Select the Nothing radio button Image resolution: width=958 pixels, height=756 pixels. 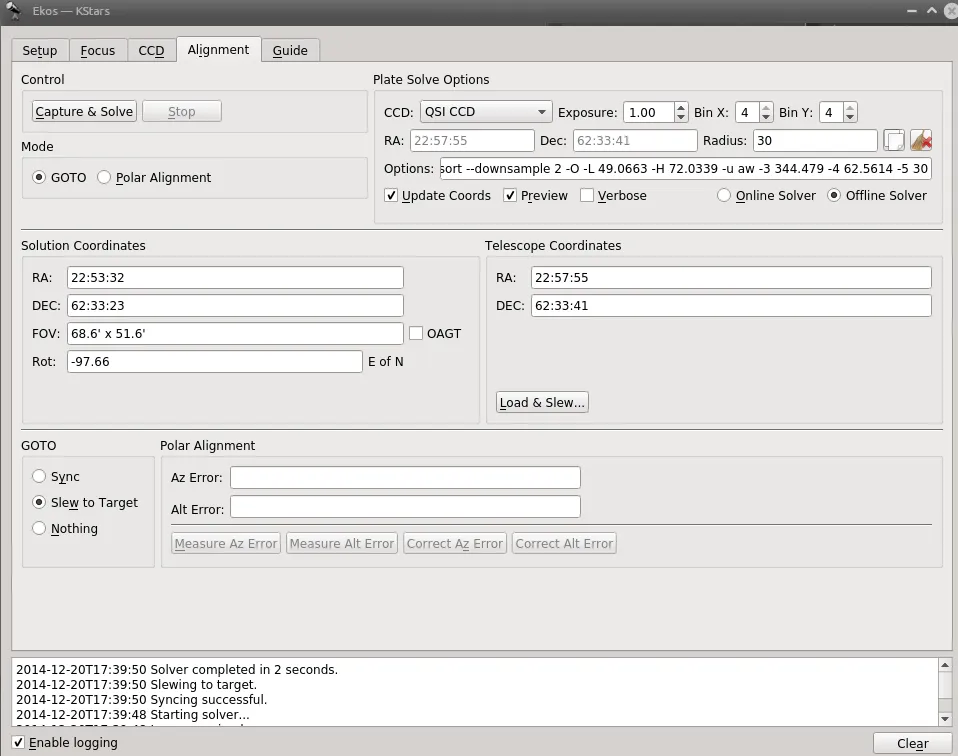[x=39, y=528]
